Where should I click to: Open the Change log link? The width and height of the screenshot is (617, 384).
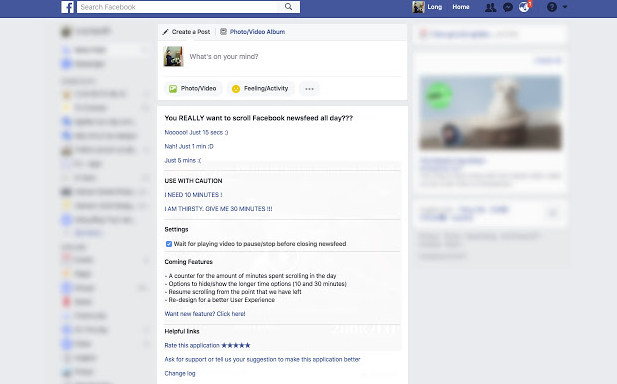point(180,373)
